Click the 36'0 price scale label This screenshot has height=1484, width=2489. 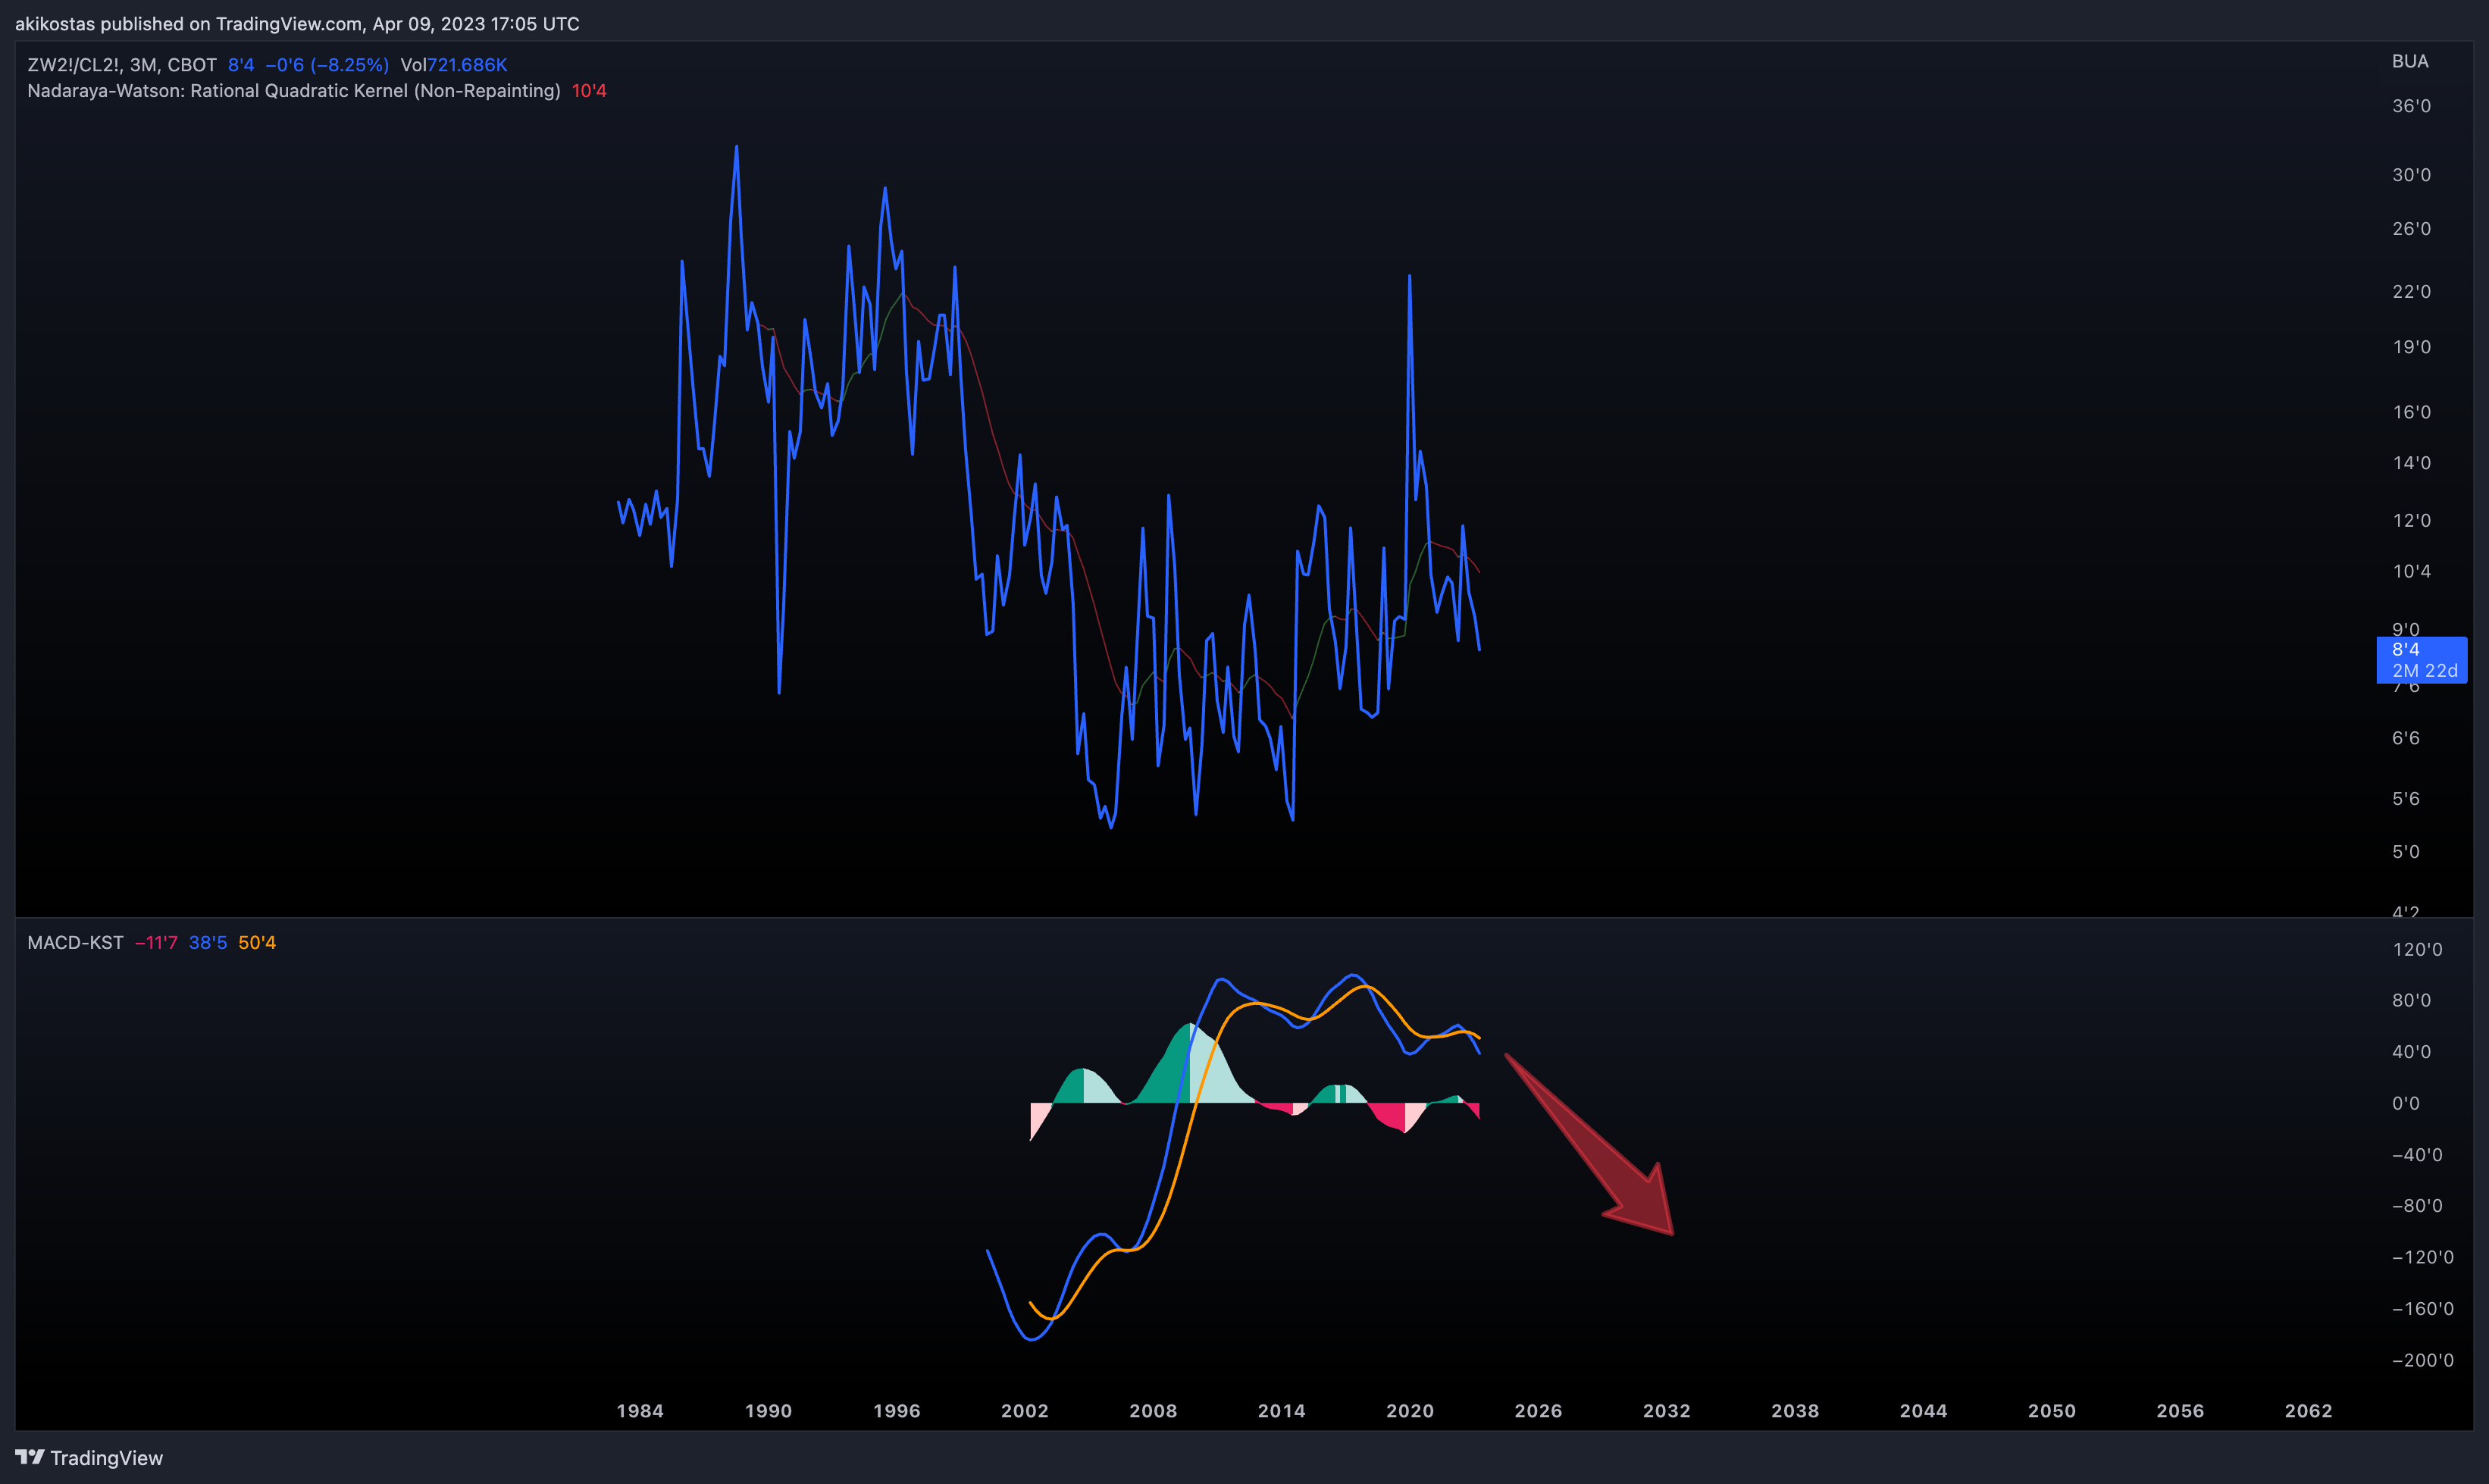tap(2411, 106)
